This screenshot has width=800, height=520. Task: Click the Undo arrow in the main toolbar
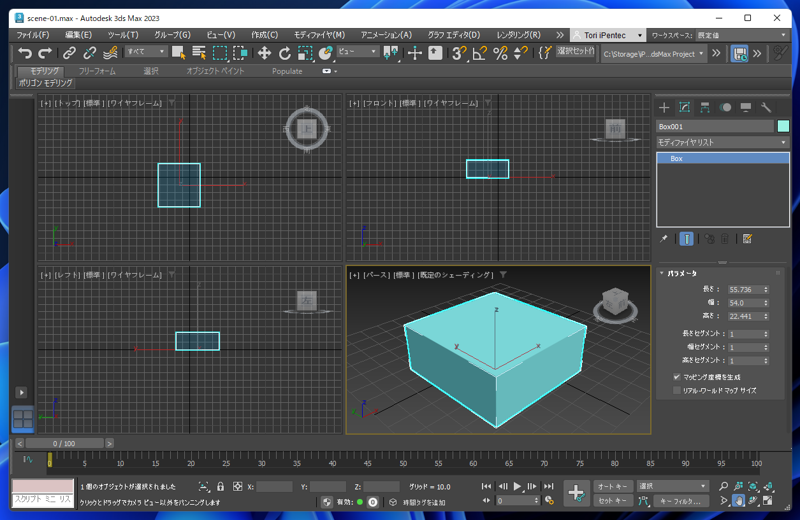tap(24, 53)
